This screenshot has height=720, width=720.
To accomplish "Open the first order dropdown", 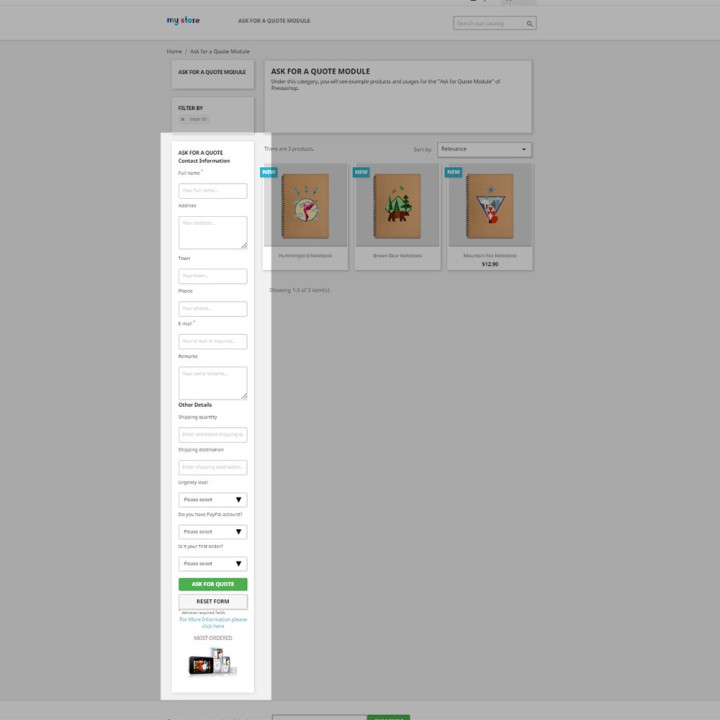I will [x=213, y=563].
